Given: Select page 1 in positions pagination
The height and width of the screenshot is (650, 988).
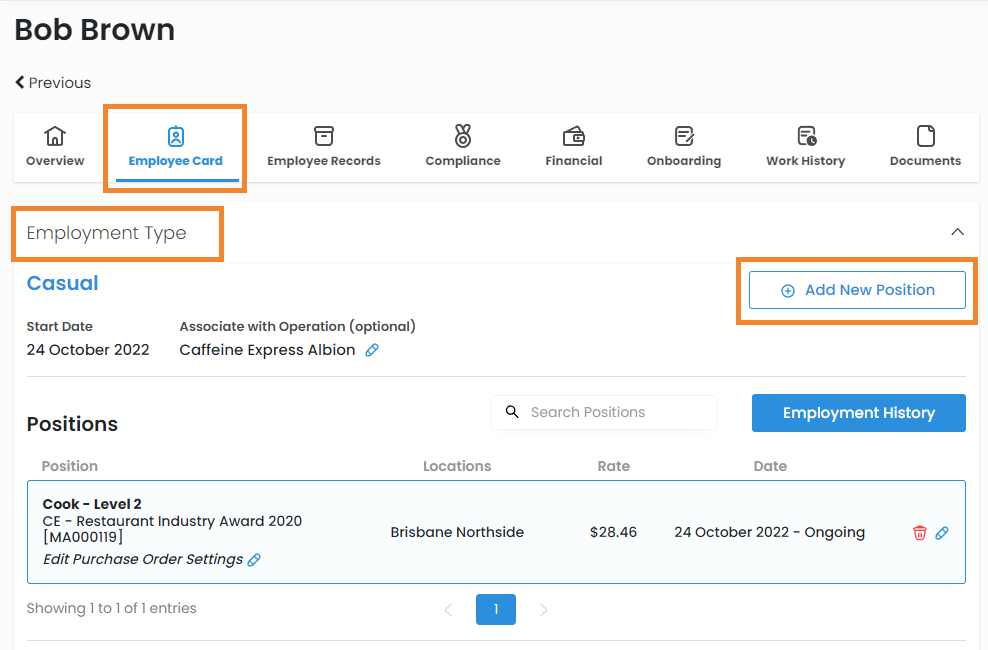Looking at the screenshot, I should [496, 609].
